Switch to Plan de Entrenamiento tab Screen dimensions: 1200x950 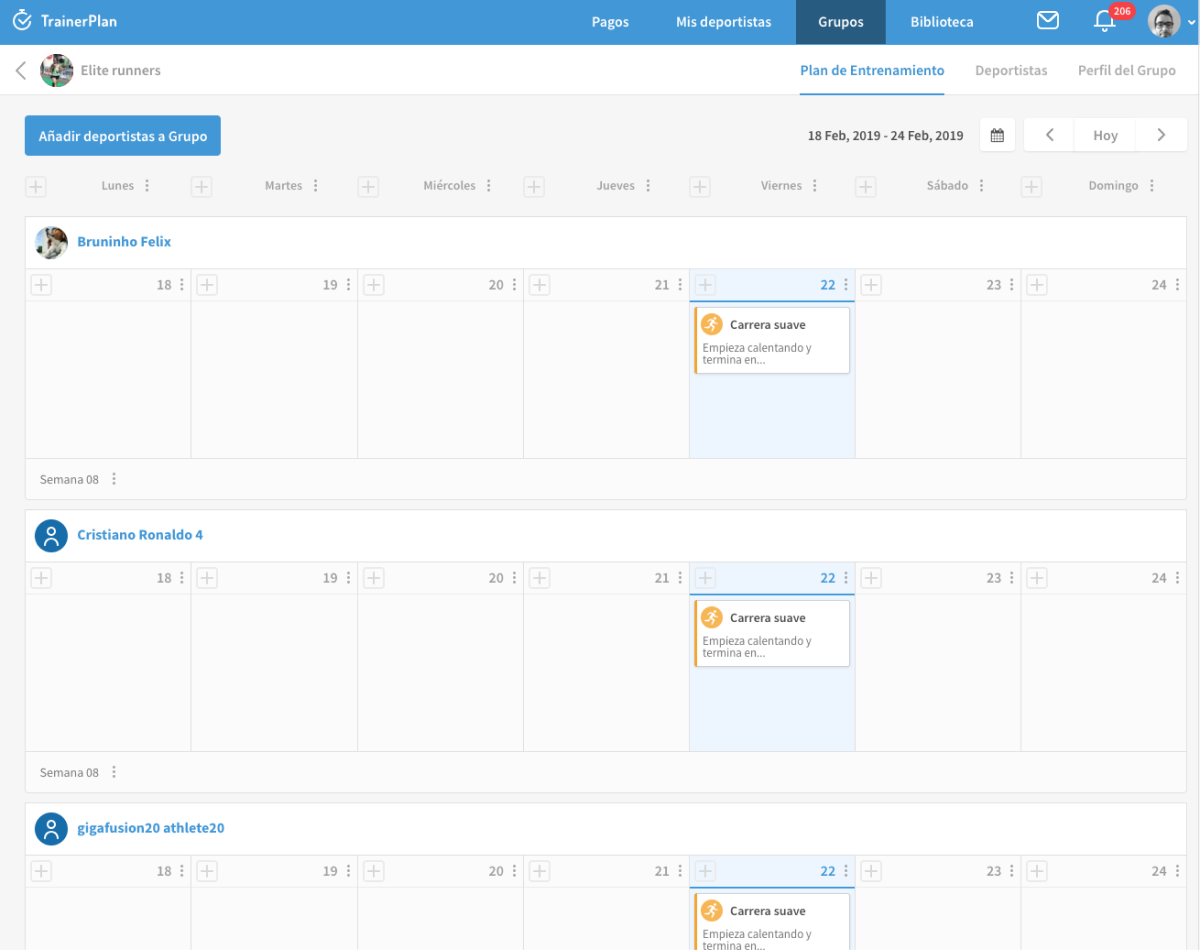coord(872,71)
